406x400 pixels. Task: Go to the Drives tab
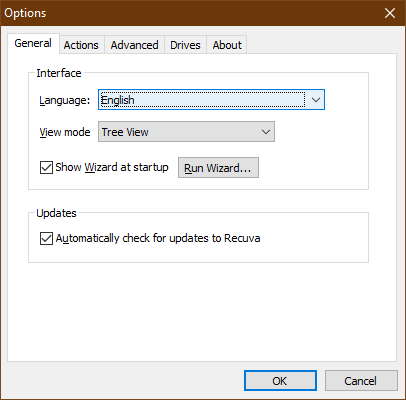click(185, 45)
